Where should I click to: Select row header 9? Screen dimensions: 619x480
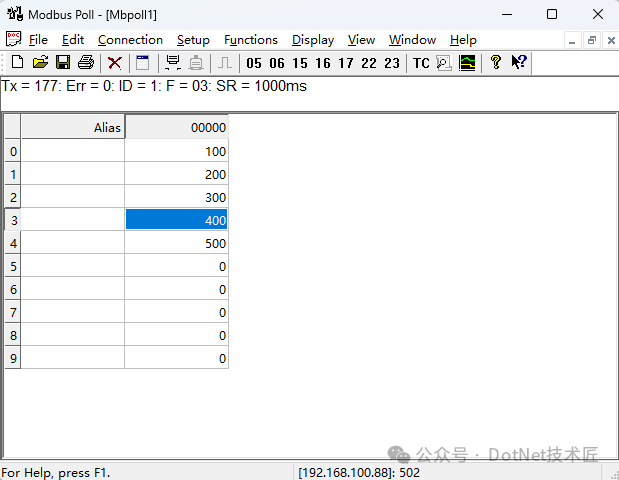coord(13,357)
